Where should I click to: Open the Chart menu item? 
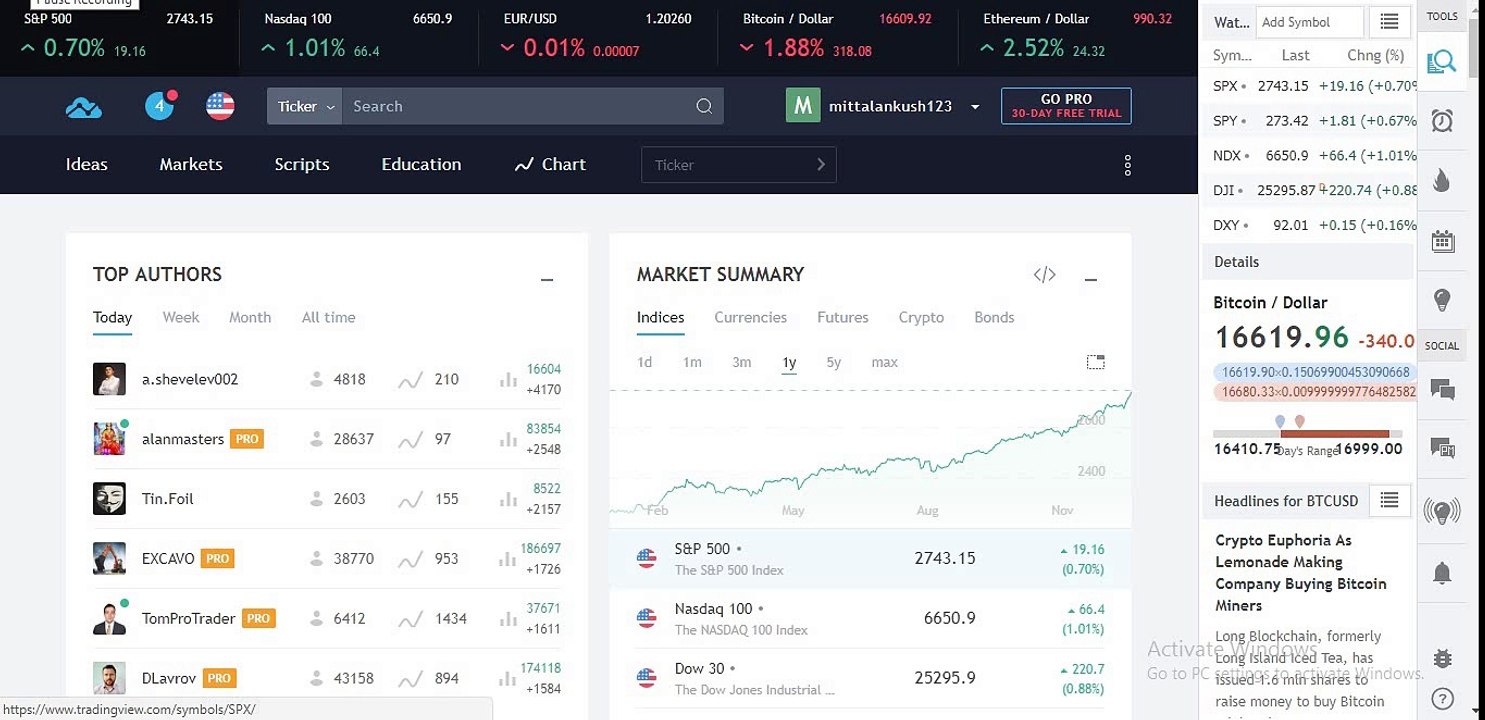point(550,164)
